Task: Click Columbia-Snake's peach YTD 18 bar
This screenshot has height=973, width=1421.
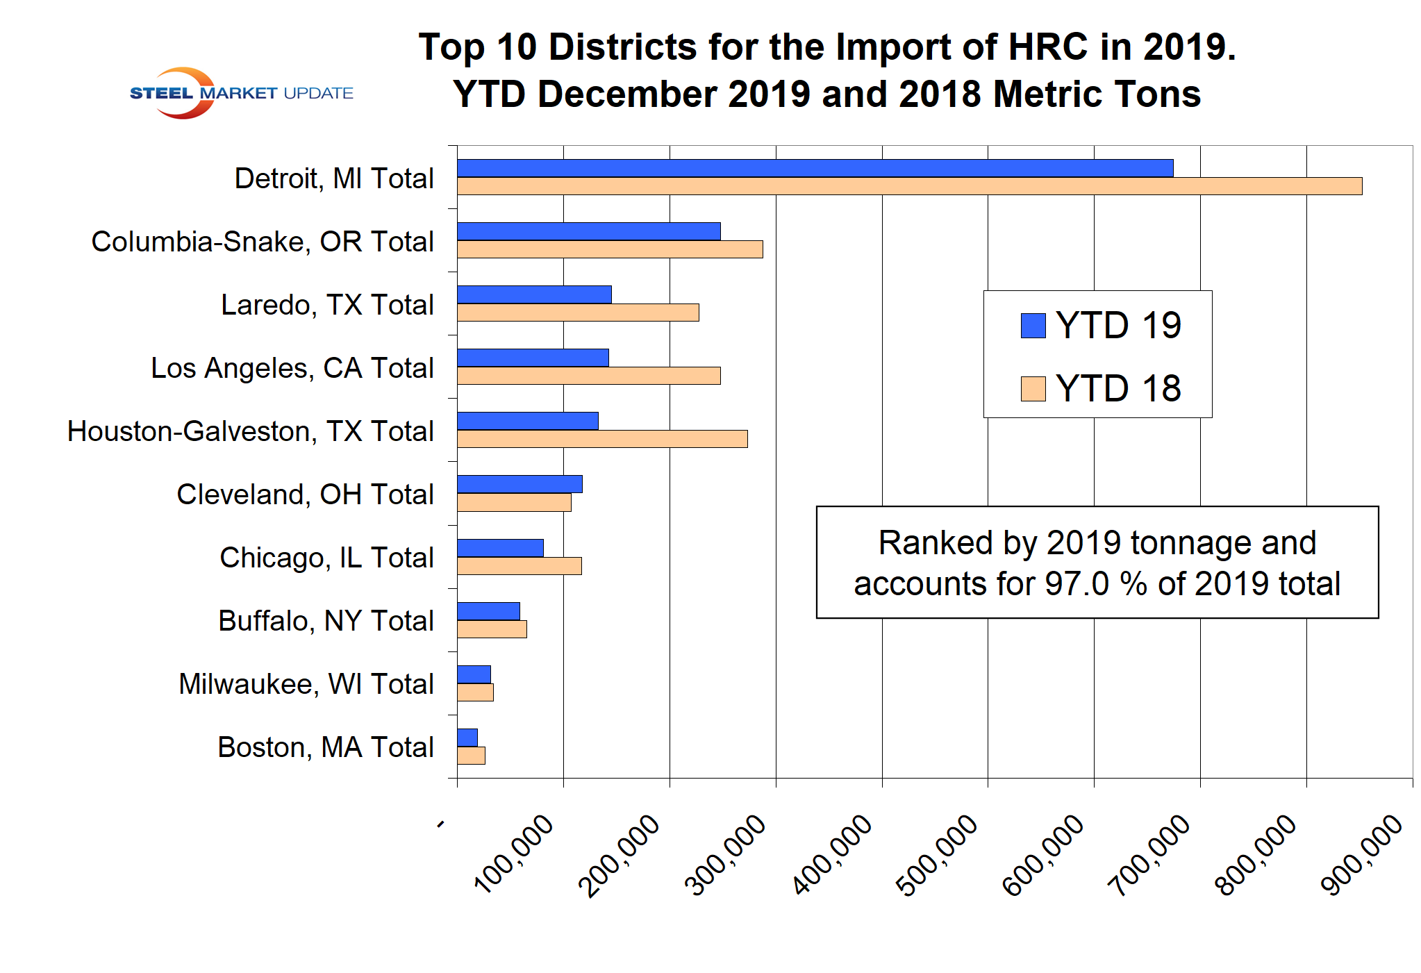Action: pyautogui.click(x=609, y=249)
